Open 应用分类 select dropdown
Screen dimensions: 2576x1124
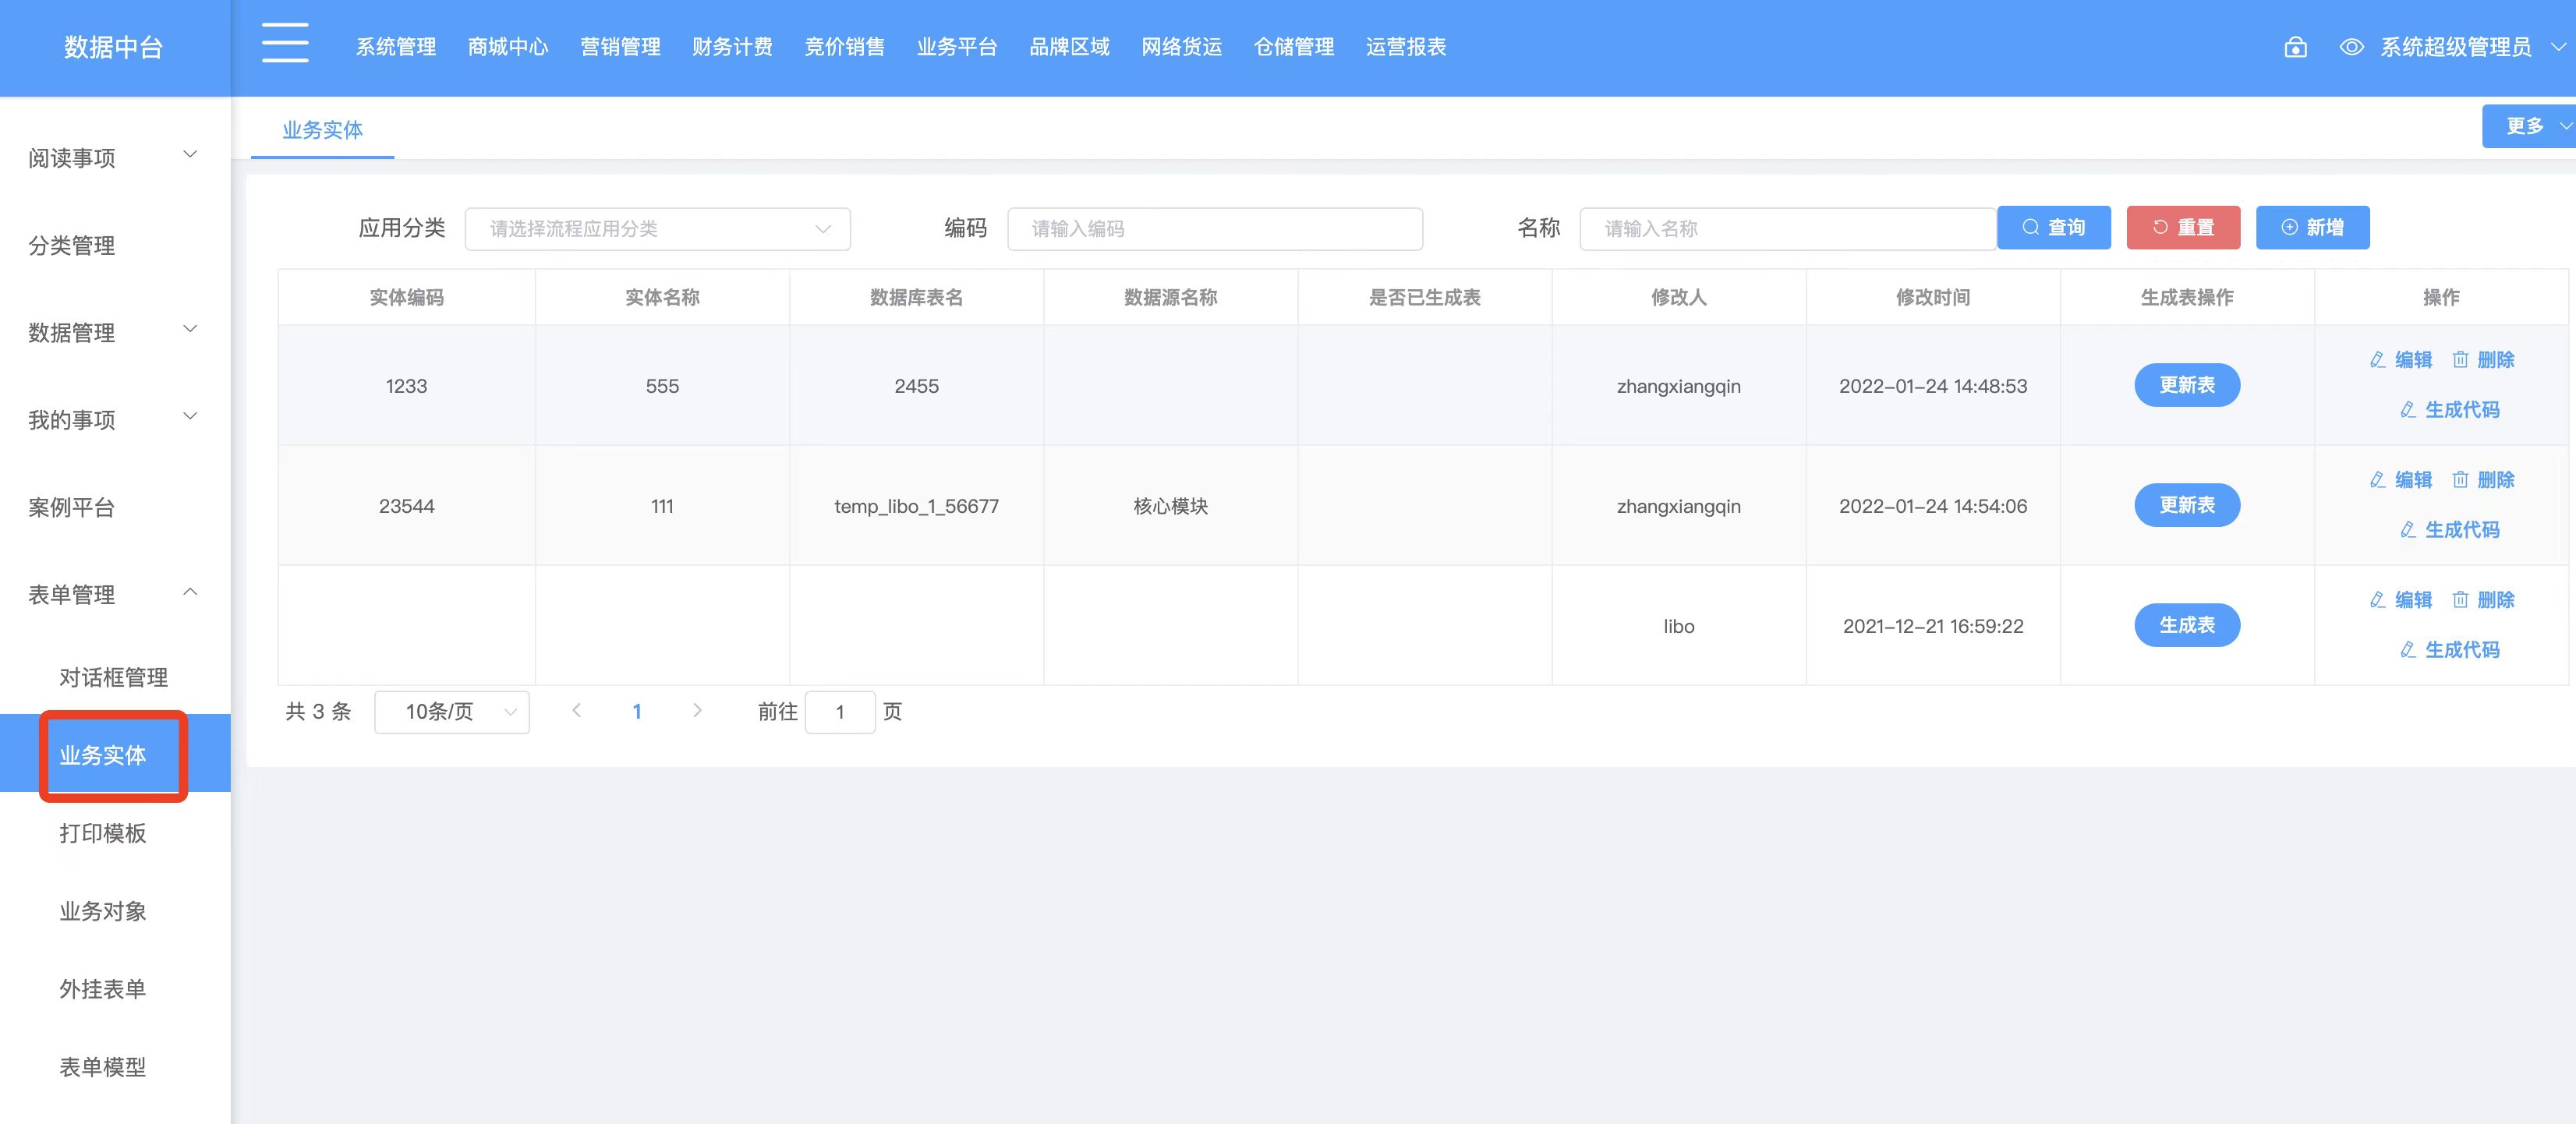pos(657,228)
